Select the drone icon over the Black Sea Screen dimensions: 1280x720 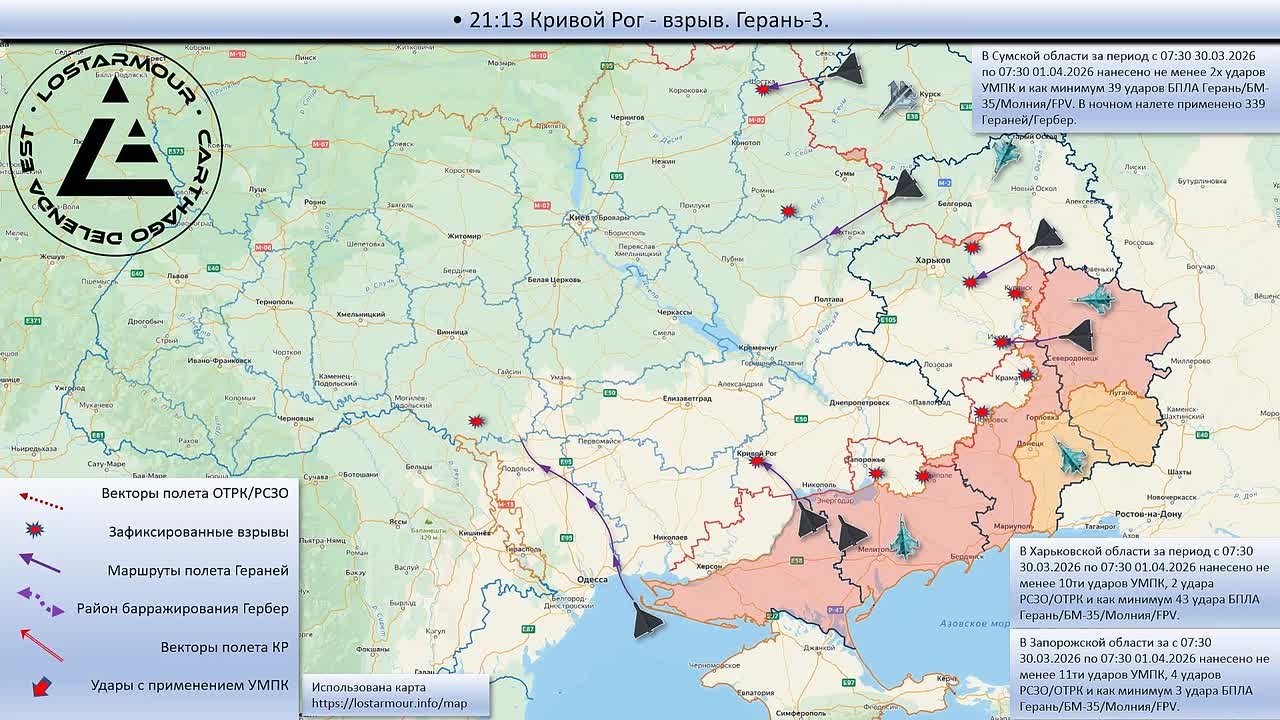tap(646, 621)
